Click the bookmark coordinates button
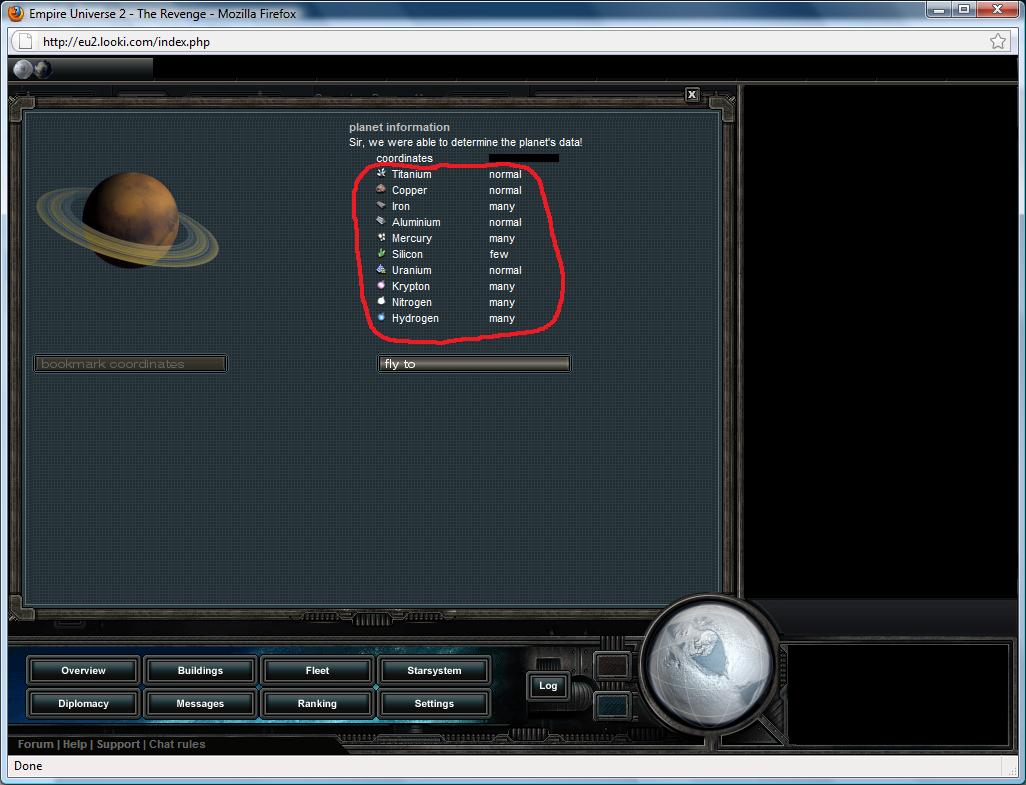The height and width of the screenshot is (785, 1026). click(130, 364)
